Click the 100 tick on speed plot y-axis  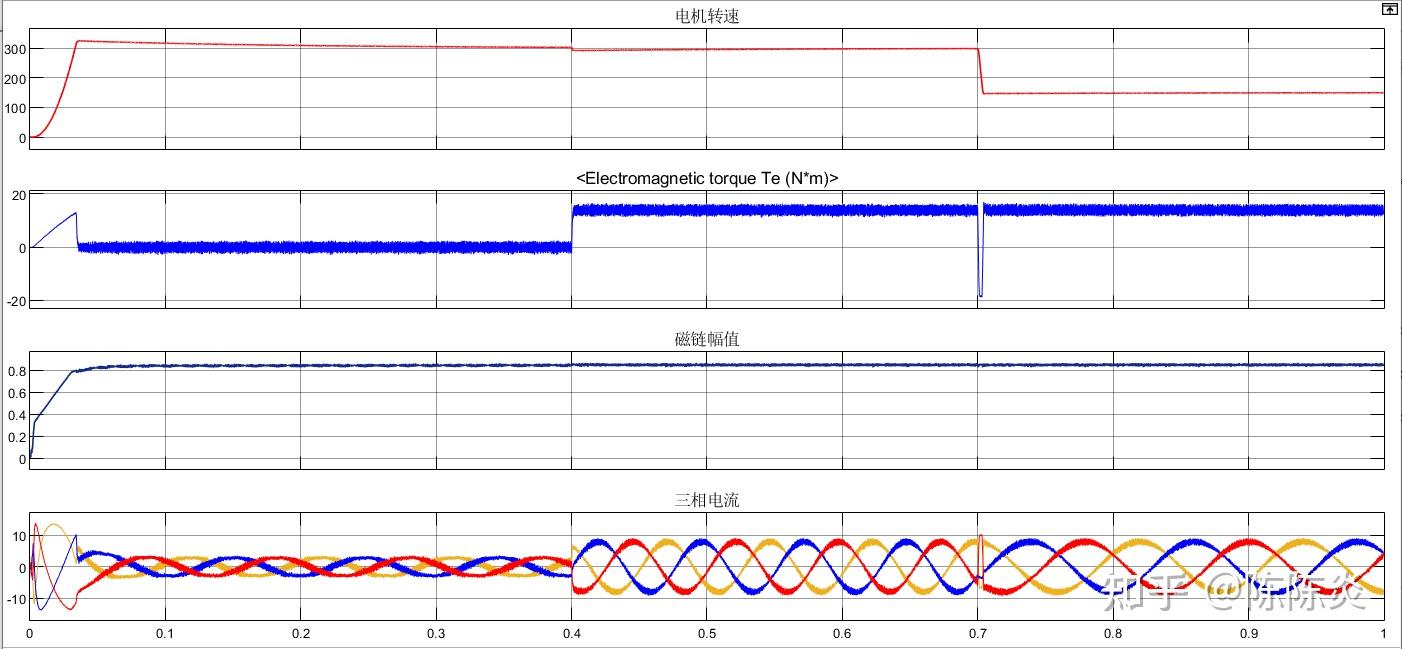pos(14,109)
